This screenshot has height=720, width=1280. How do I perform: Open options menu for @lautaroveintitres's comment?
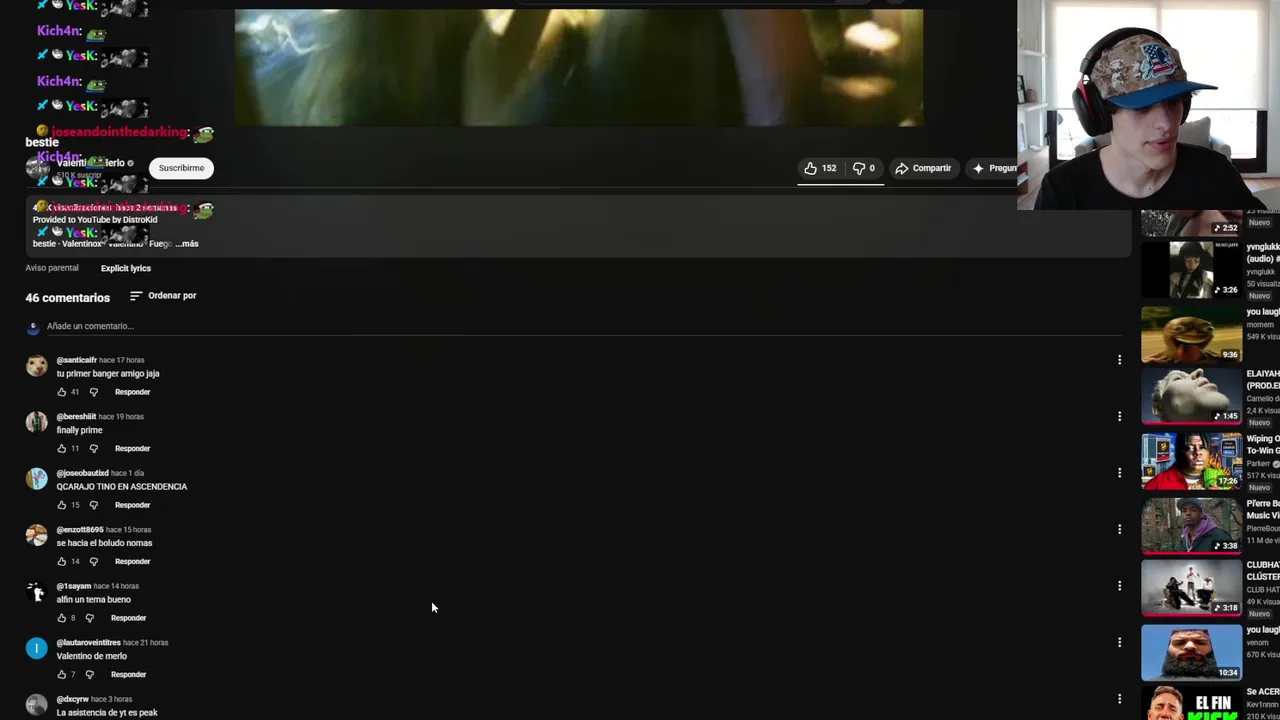[x=1119, y=642]
